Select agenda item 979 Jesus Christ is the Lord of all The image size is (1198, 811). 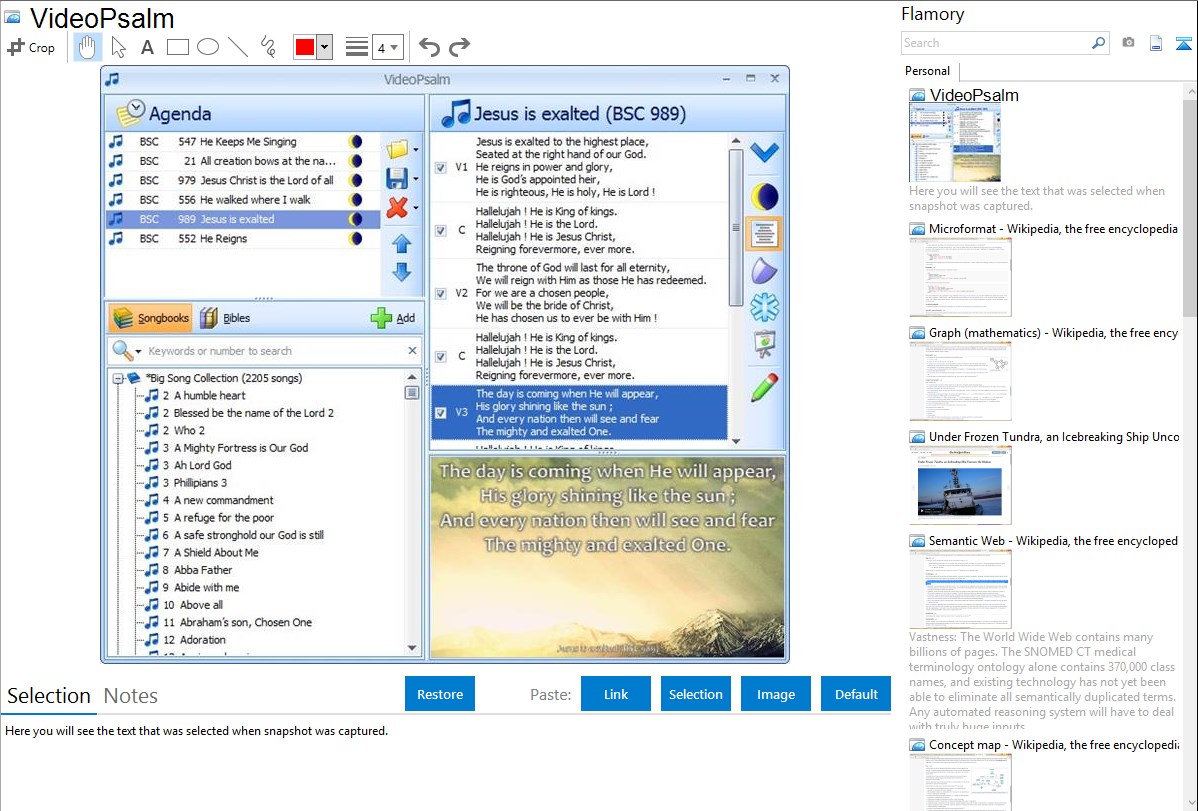pos(243,180)
